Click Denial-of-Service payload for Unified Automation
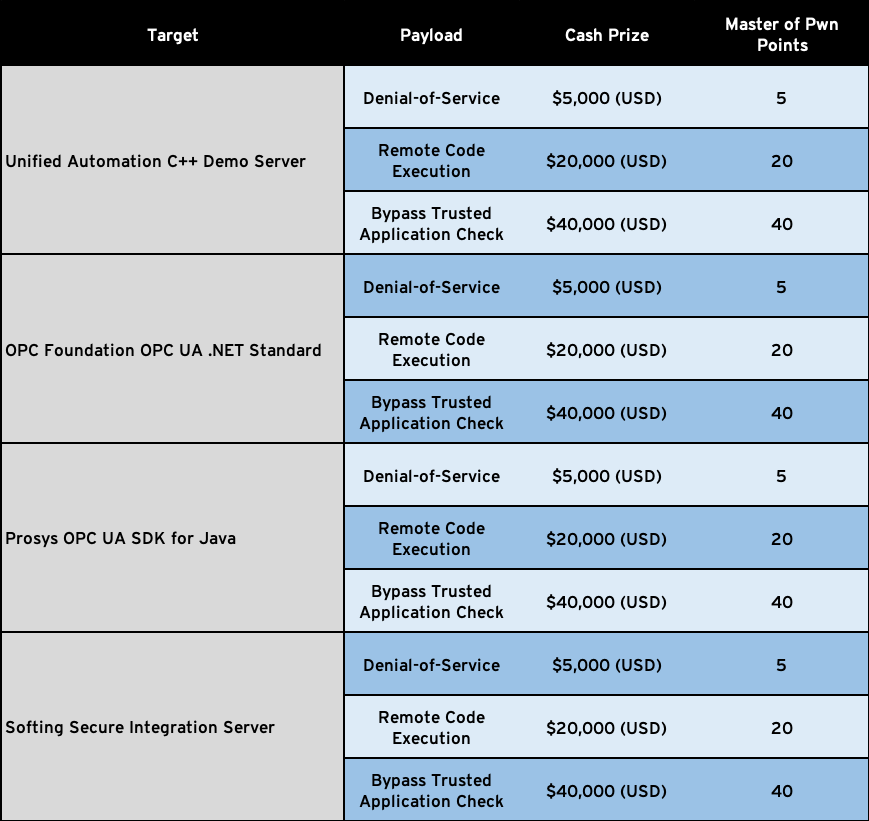Screen dimensions: 869x821 (x=431, y=98)
